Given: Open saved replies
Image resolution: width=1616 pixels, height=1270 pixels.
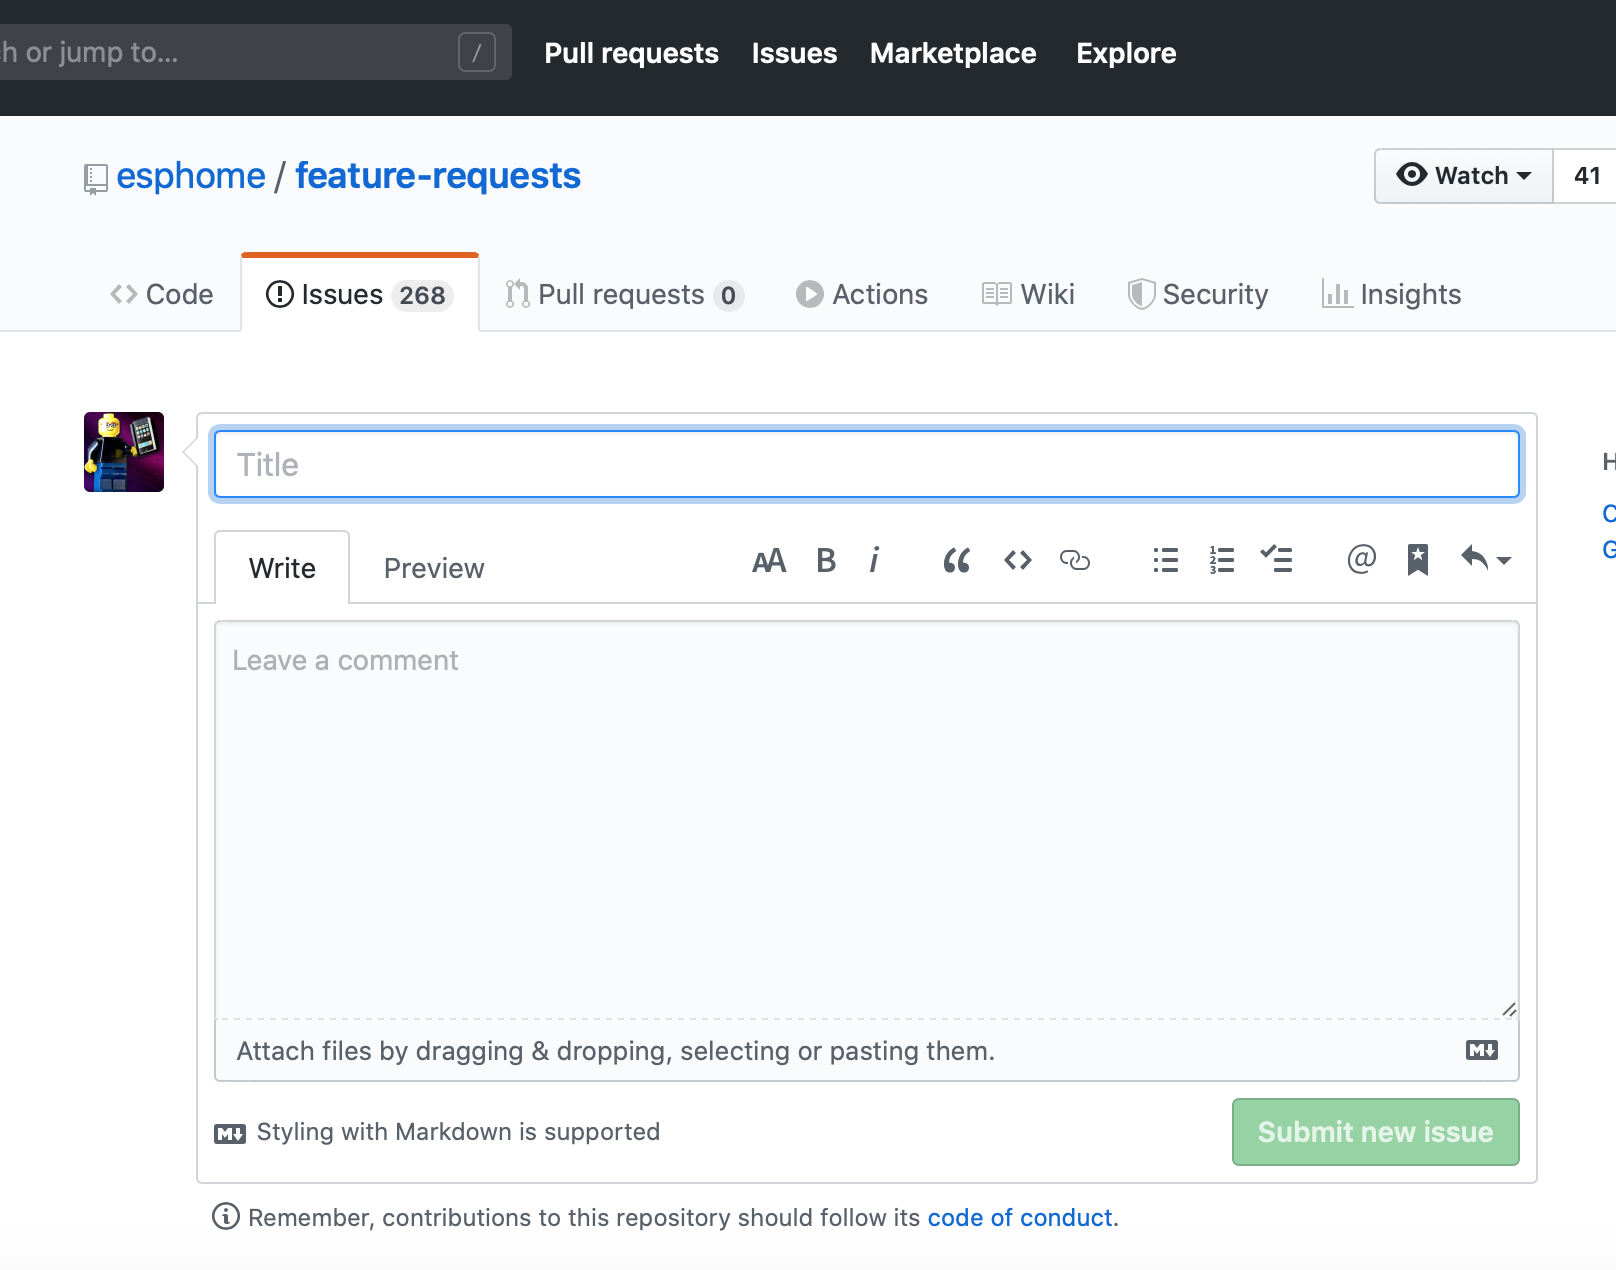Looking at the screenshot, I should (1416, 560).
